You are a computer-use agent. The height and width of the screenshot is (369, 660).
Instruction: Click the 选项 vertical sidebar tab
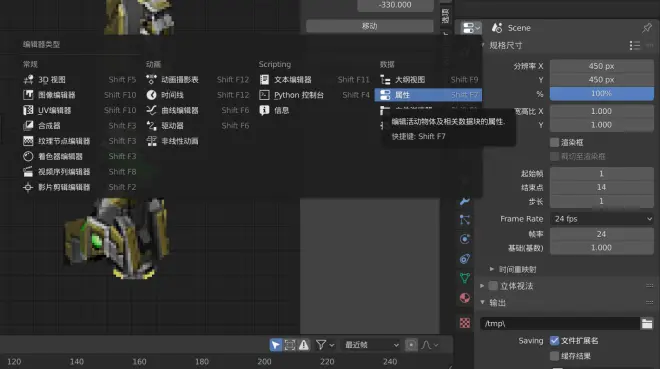click(445, 16)
